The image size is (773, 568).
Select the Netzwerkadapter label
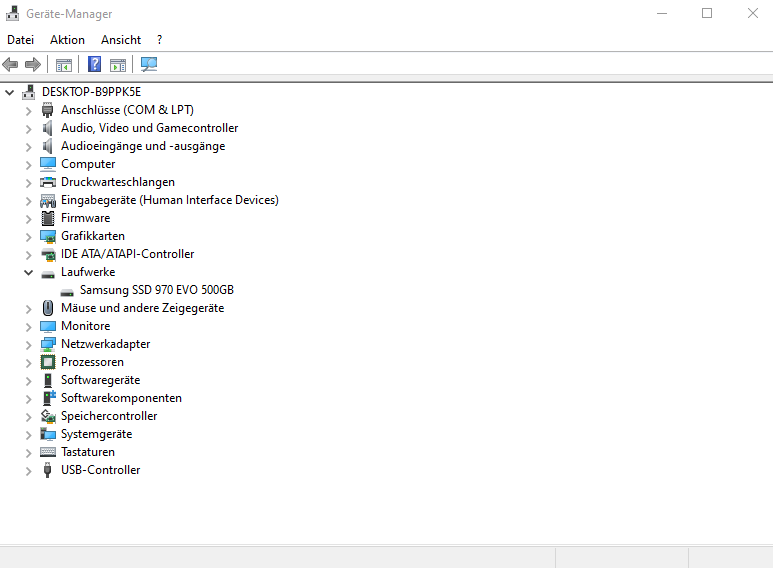105,344
